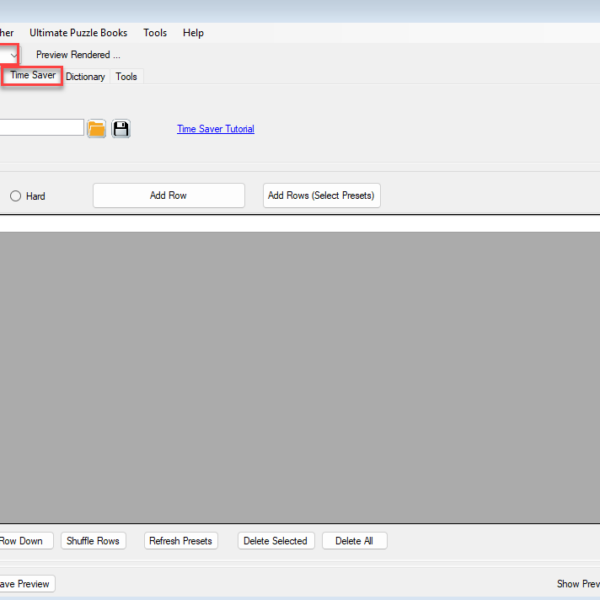Viewport: 600px width, 600px height.
Task: Select the Hard difficulty radio button
Action: 15,196
